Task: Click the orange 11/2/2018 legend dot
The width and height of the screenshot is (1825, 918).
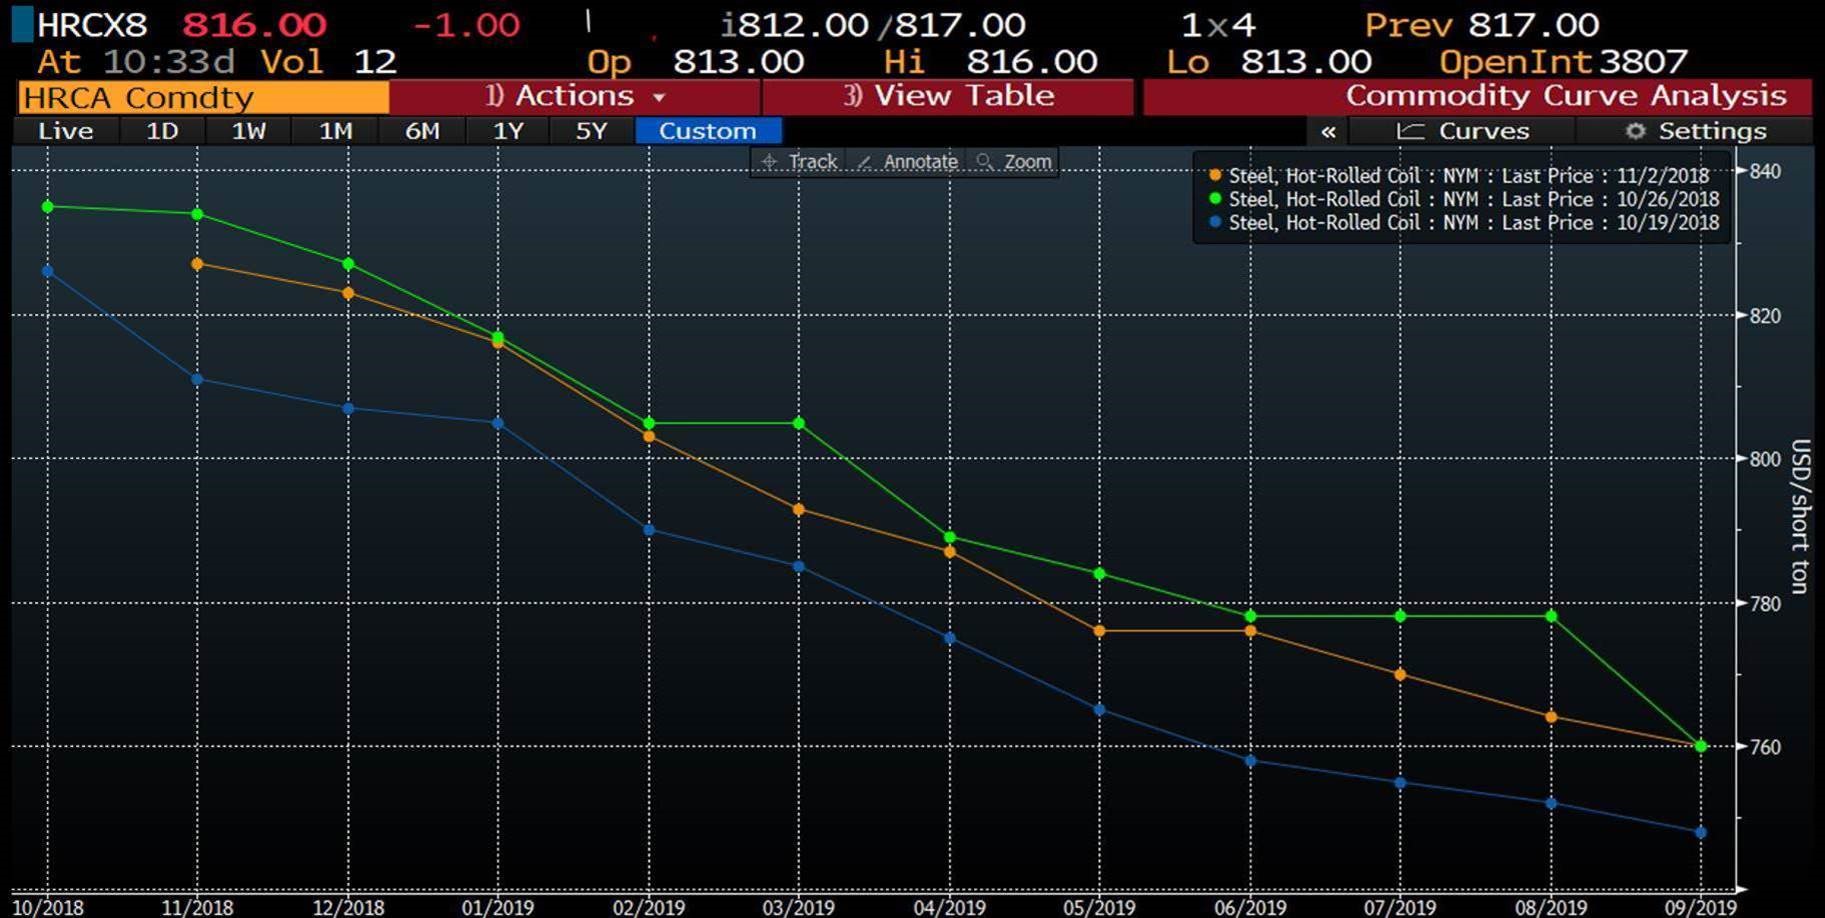Action: pos(1215,175)
